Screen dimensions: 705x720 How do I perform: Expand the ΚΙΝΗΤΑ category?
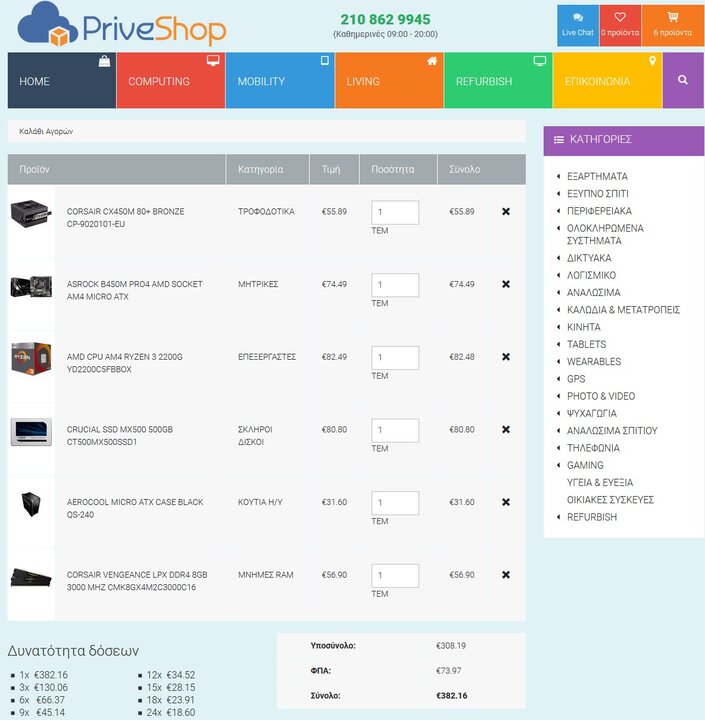(583, 327)
